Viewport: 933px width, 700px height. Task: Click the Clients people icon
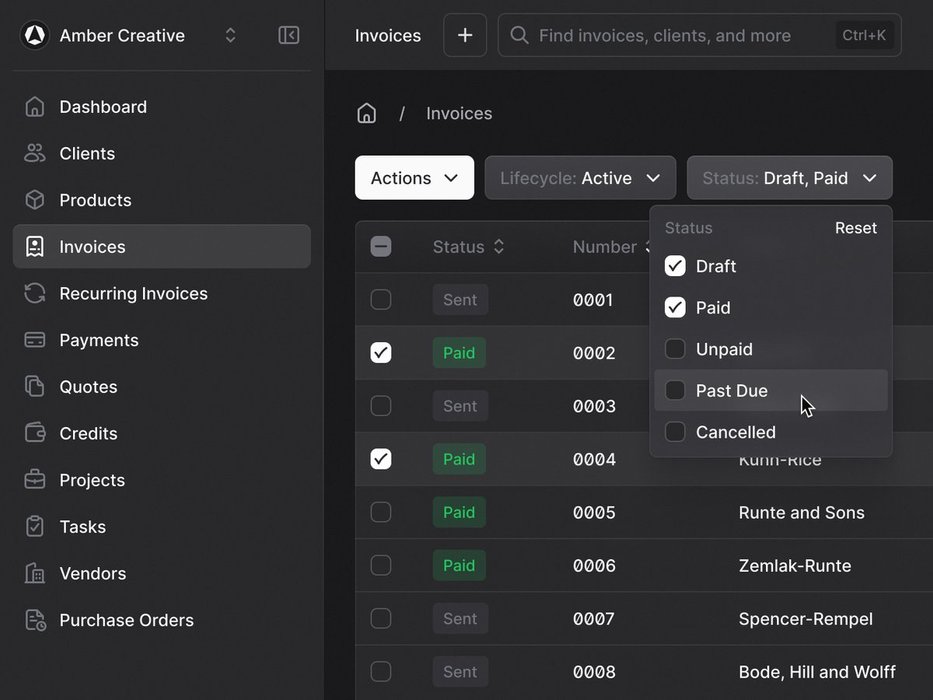35,153
